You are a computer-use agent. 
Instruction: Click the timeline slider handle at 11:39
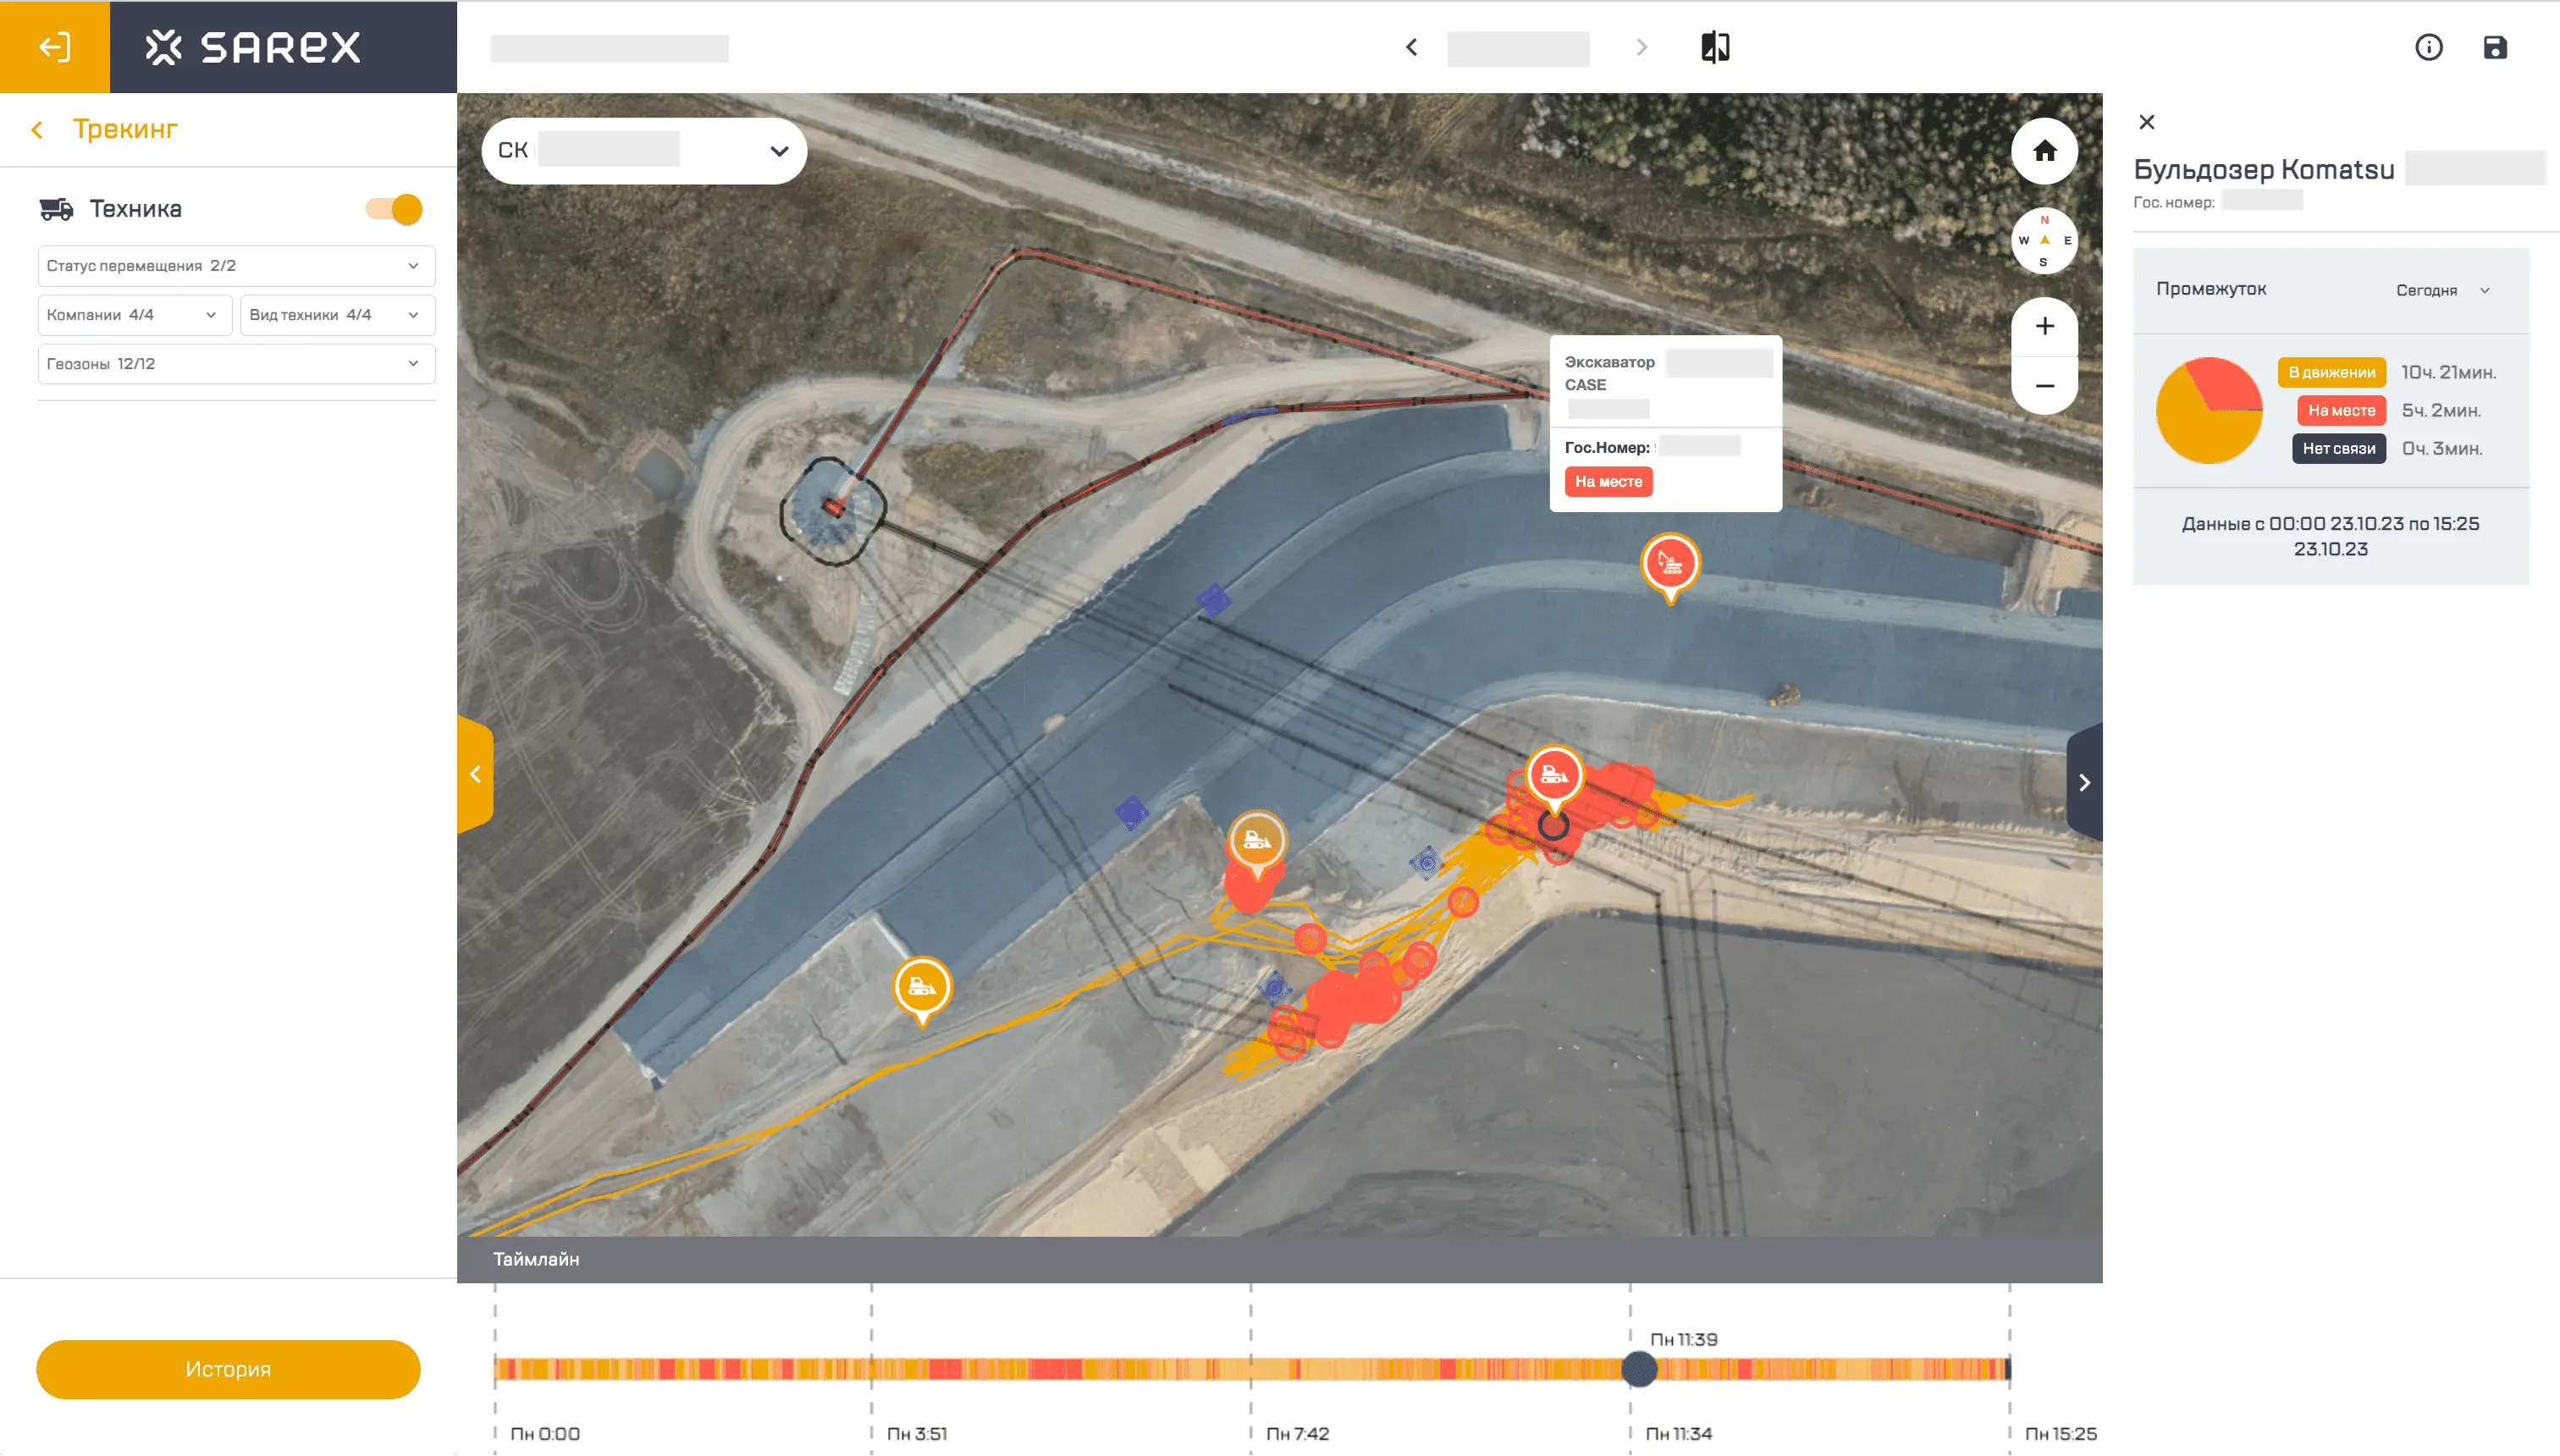1638,1369
